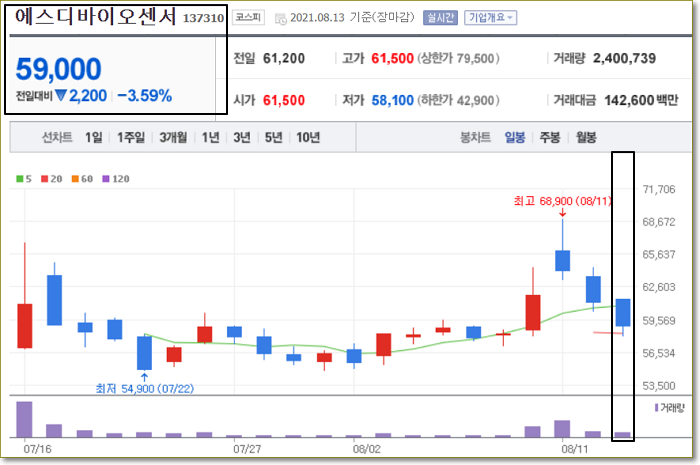Switch to the 주봉 weekly candle chart
This screenshot has width=700, height=465.
click(550, 137)
